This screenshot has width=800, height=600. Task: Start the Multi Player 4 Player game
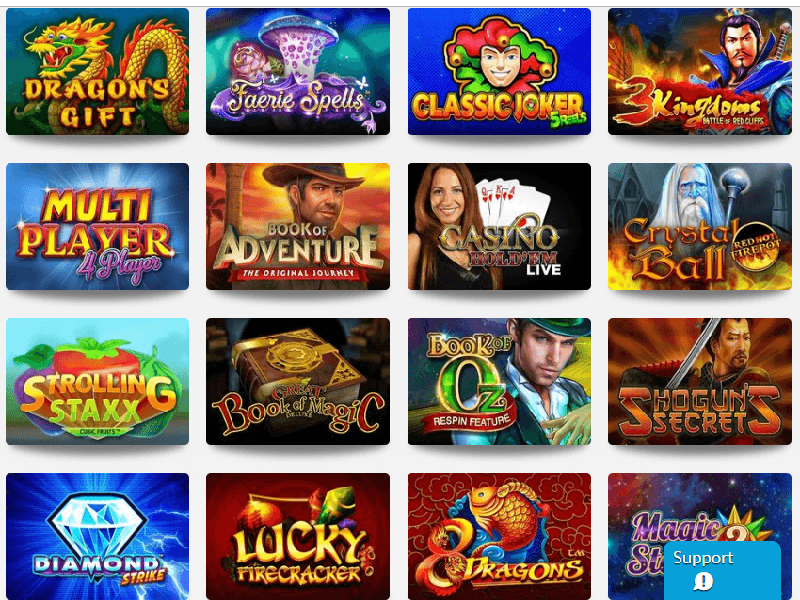click(97, 227)
